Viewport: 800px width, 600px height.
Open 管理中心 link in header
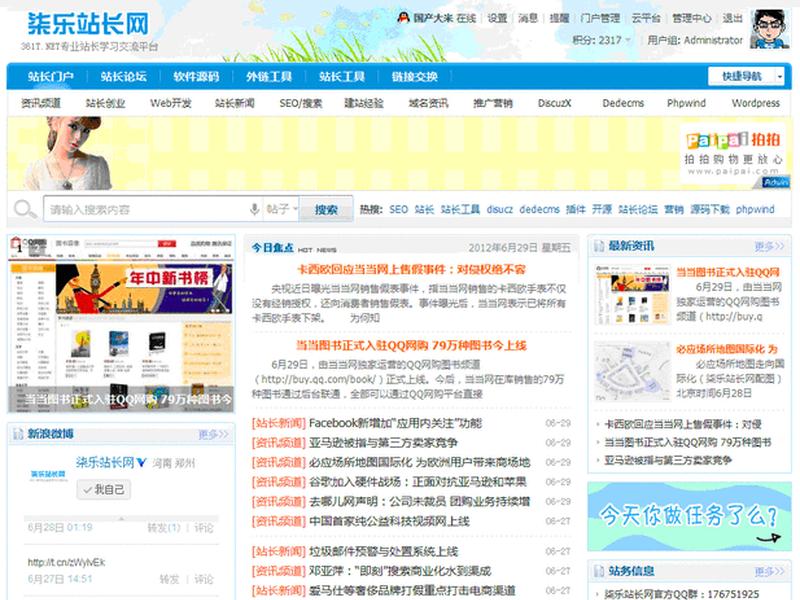[691, 18]
